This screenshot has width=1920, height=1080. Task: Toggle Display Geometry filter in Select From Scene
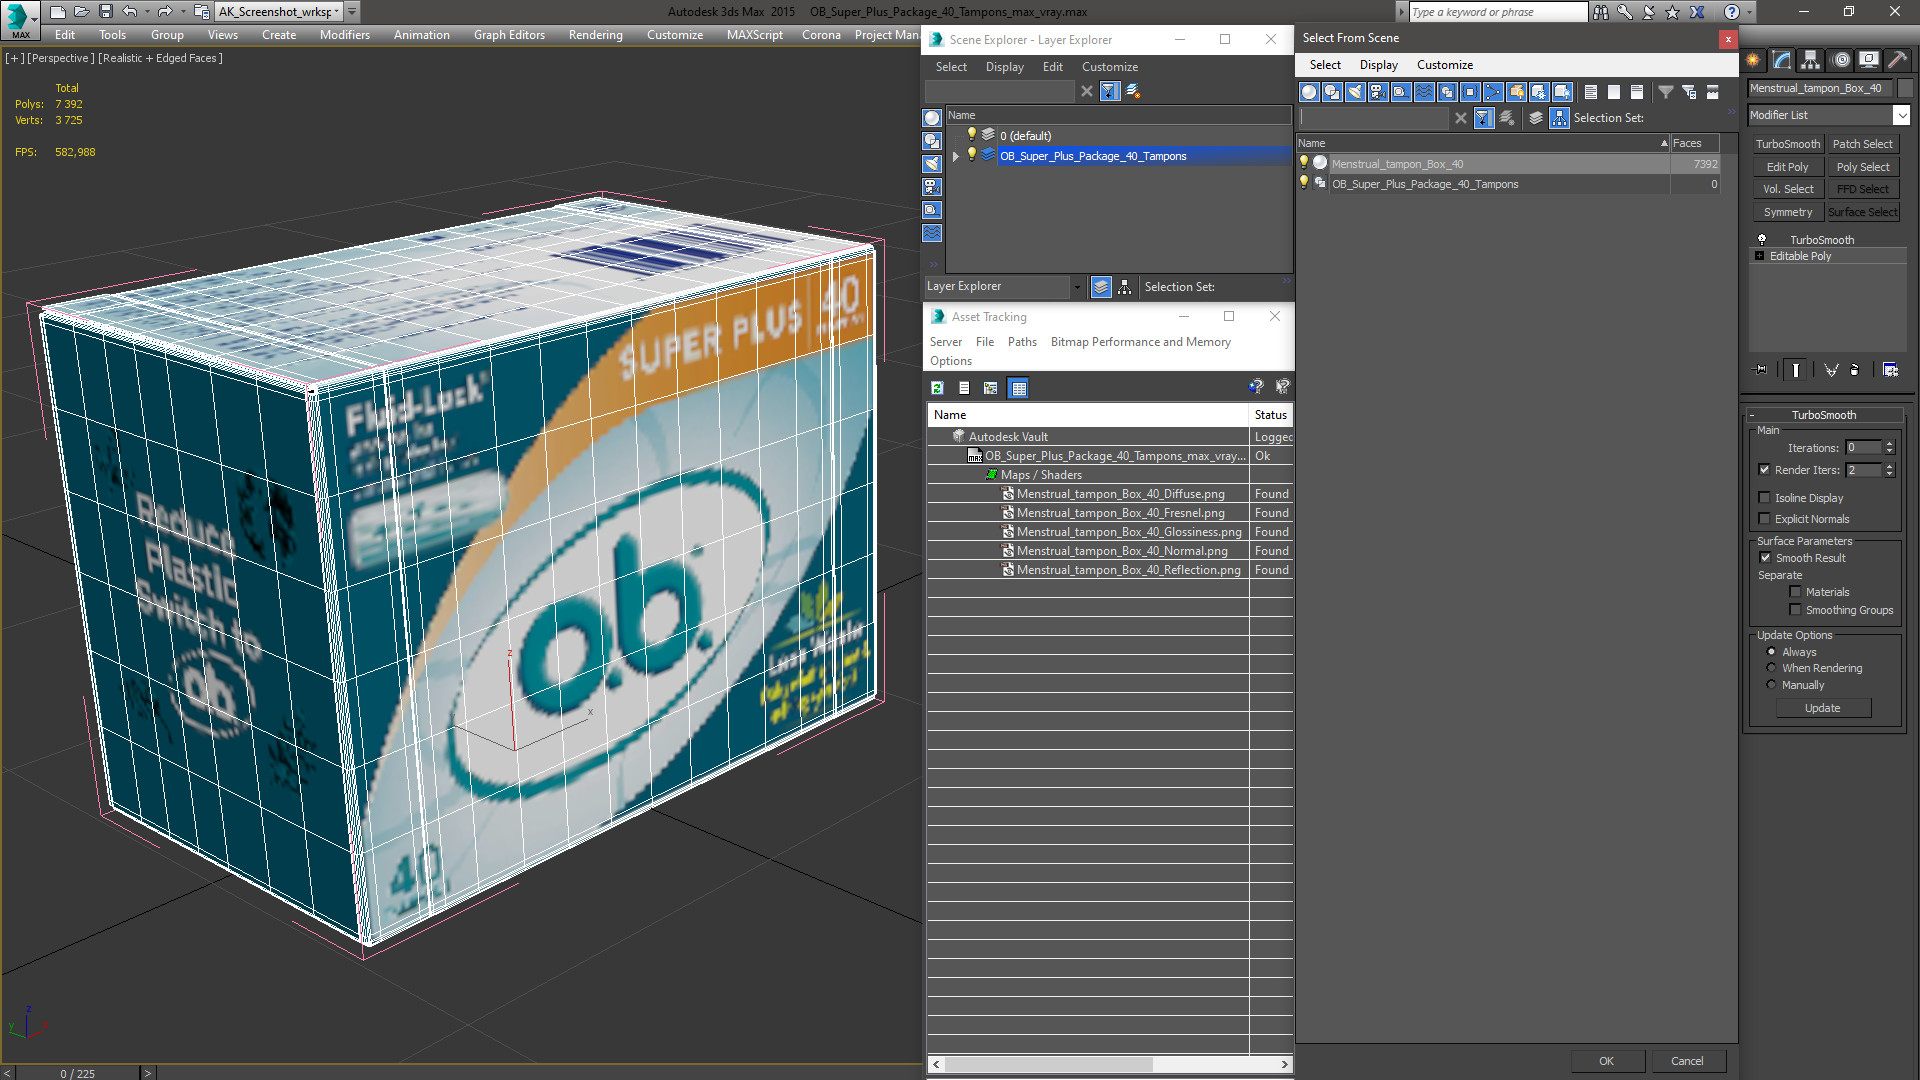(1309, 92)
